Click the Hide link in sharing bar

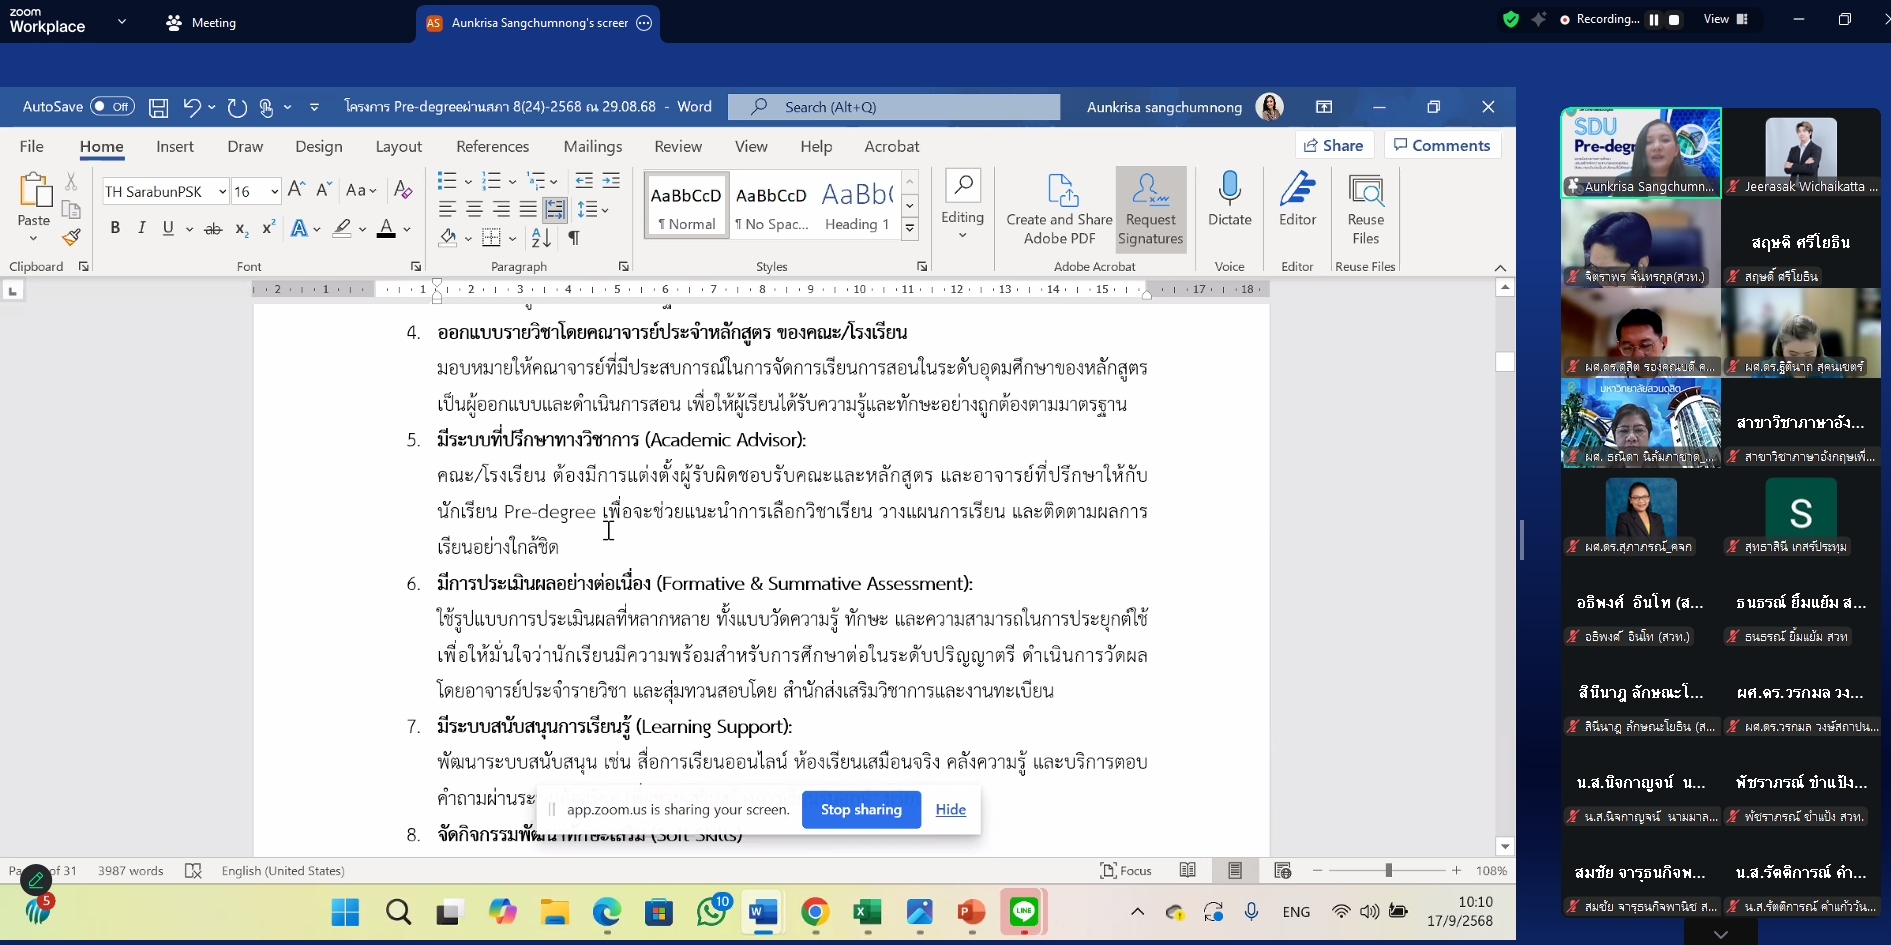(x=950, y=810)
